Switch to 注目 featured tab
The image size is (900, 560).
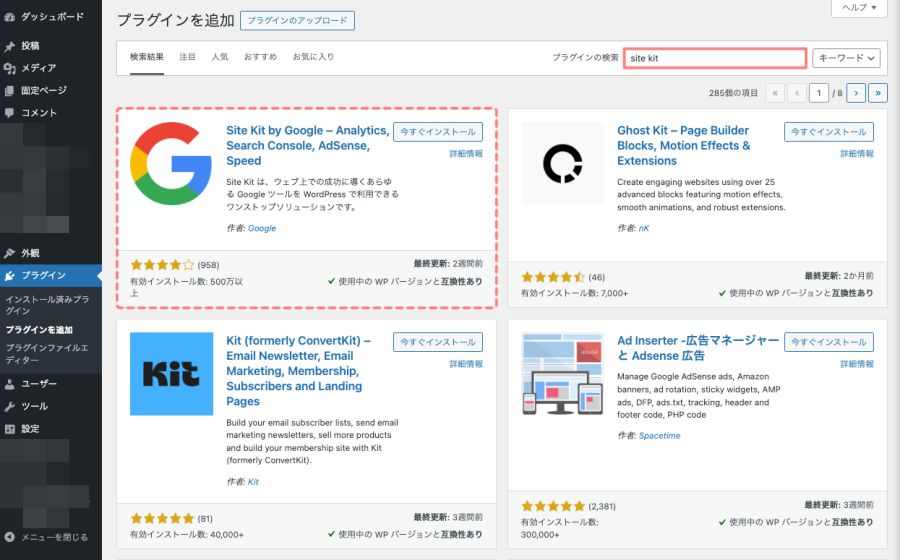pos(188,57)
